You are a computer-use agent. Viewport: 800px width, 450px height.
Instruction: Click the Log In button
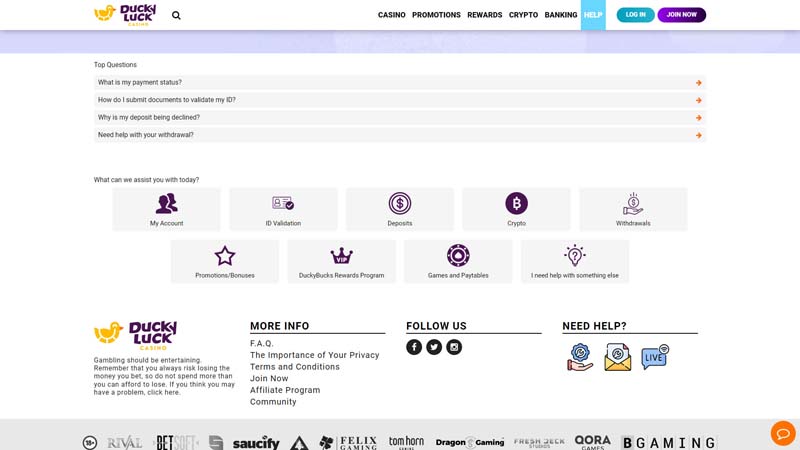[635, 15]
